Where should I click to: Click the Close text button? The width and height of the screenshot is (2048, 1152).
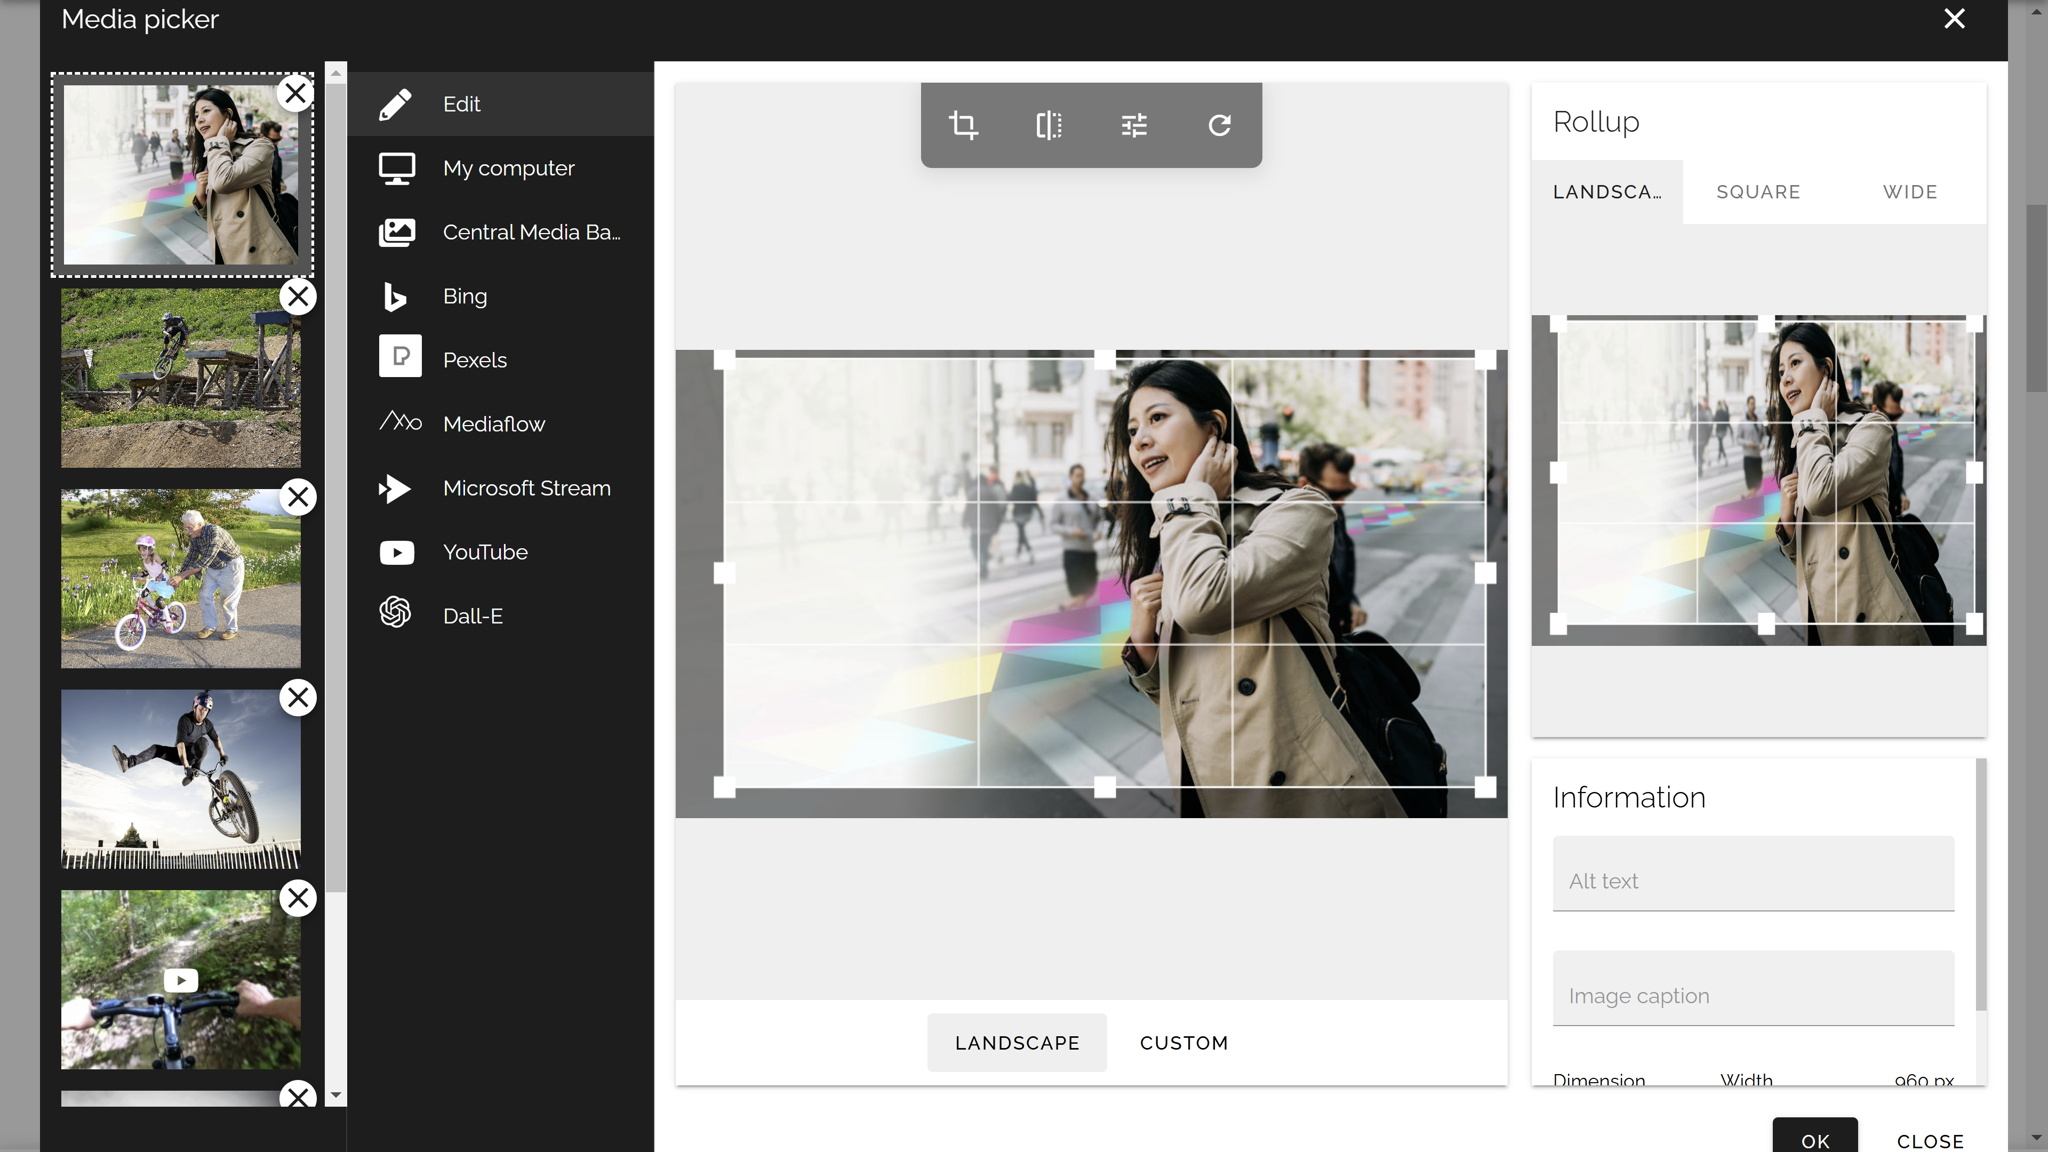1930,1140
